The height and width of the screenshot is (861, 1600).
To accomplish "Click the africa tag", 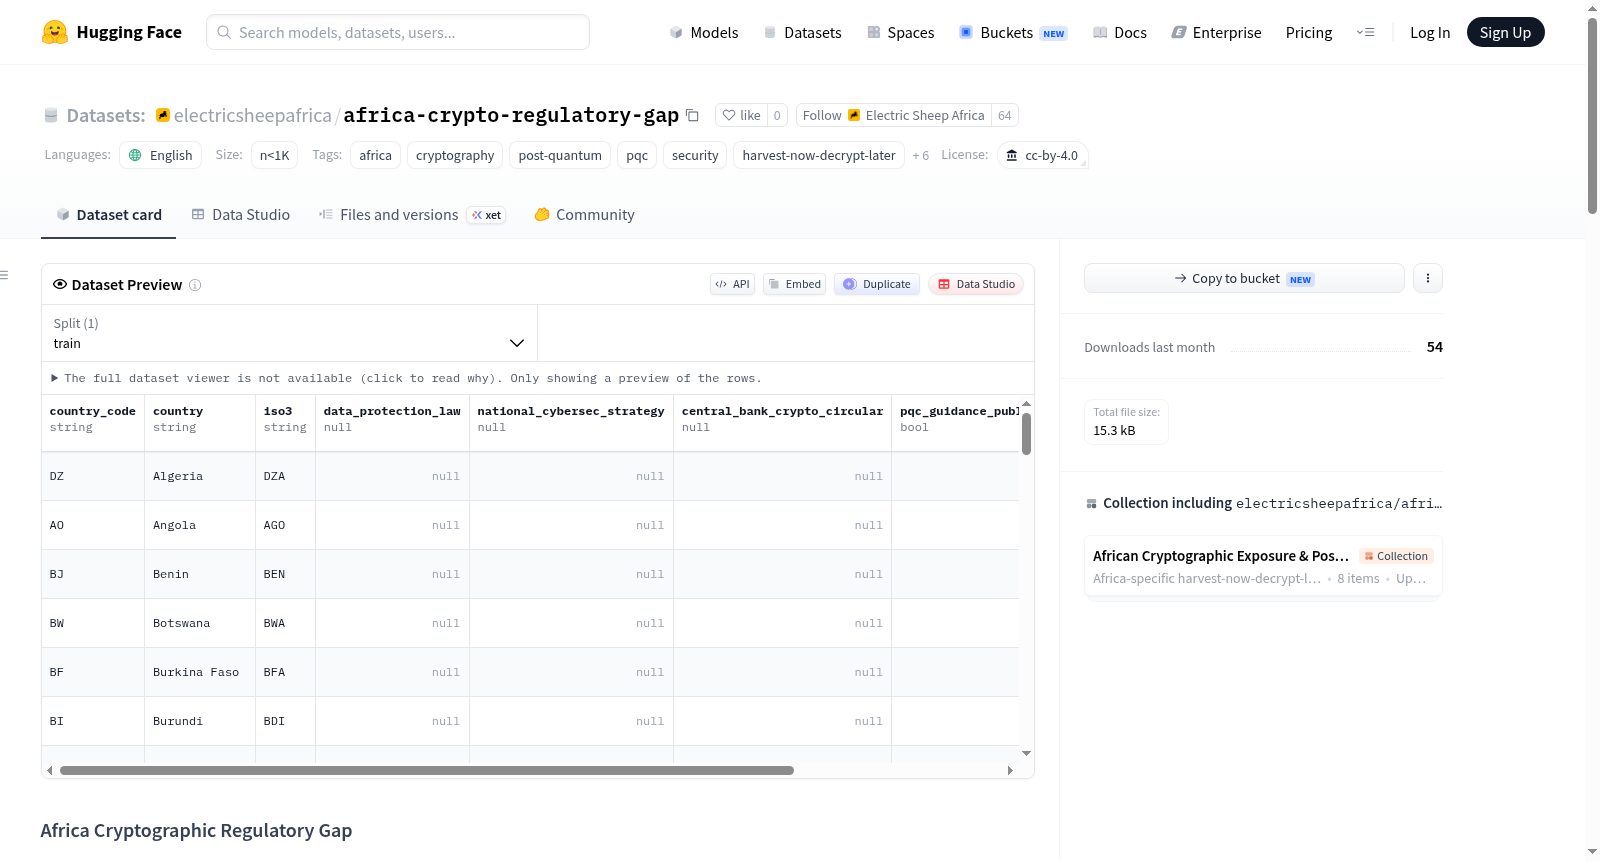I will [x=376, y=155].
